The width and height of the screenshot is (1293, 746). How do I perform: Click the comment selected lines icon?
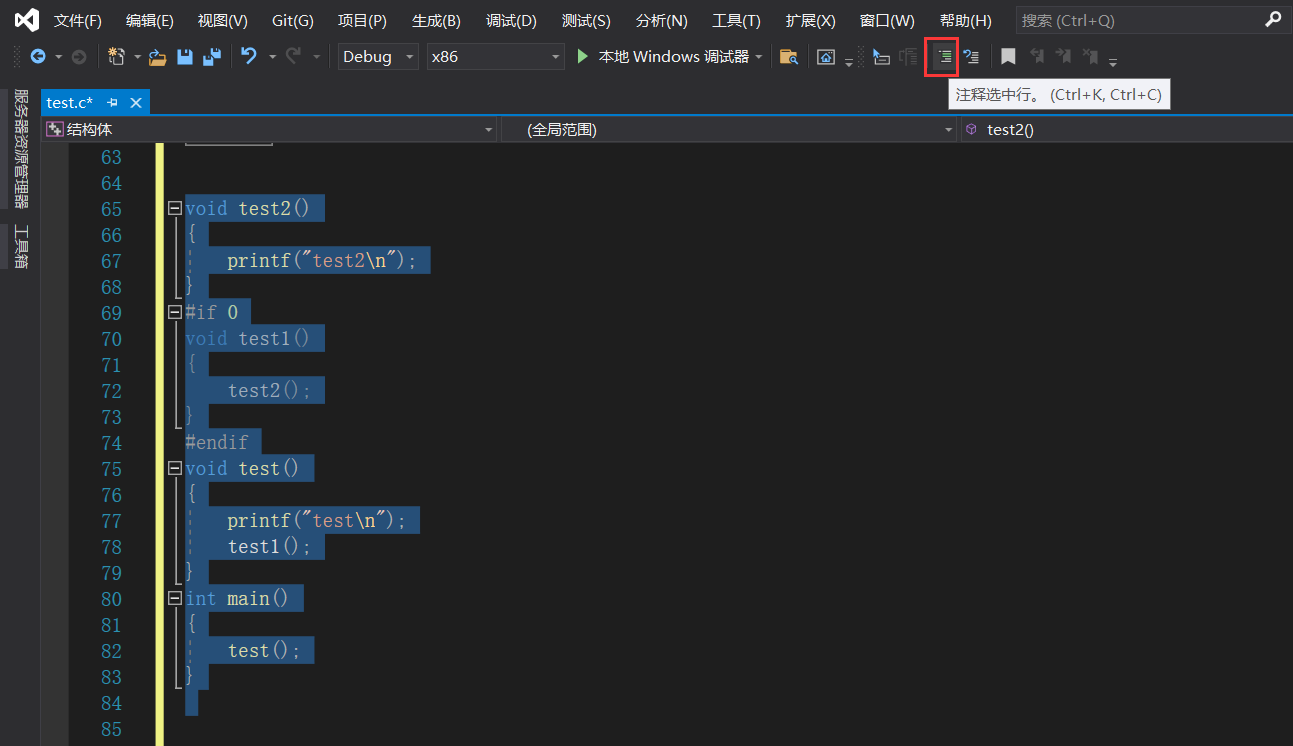click(x=942, y=57)
